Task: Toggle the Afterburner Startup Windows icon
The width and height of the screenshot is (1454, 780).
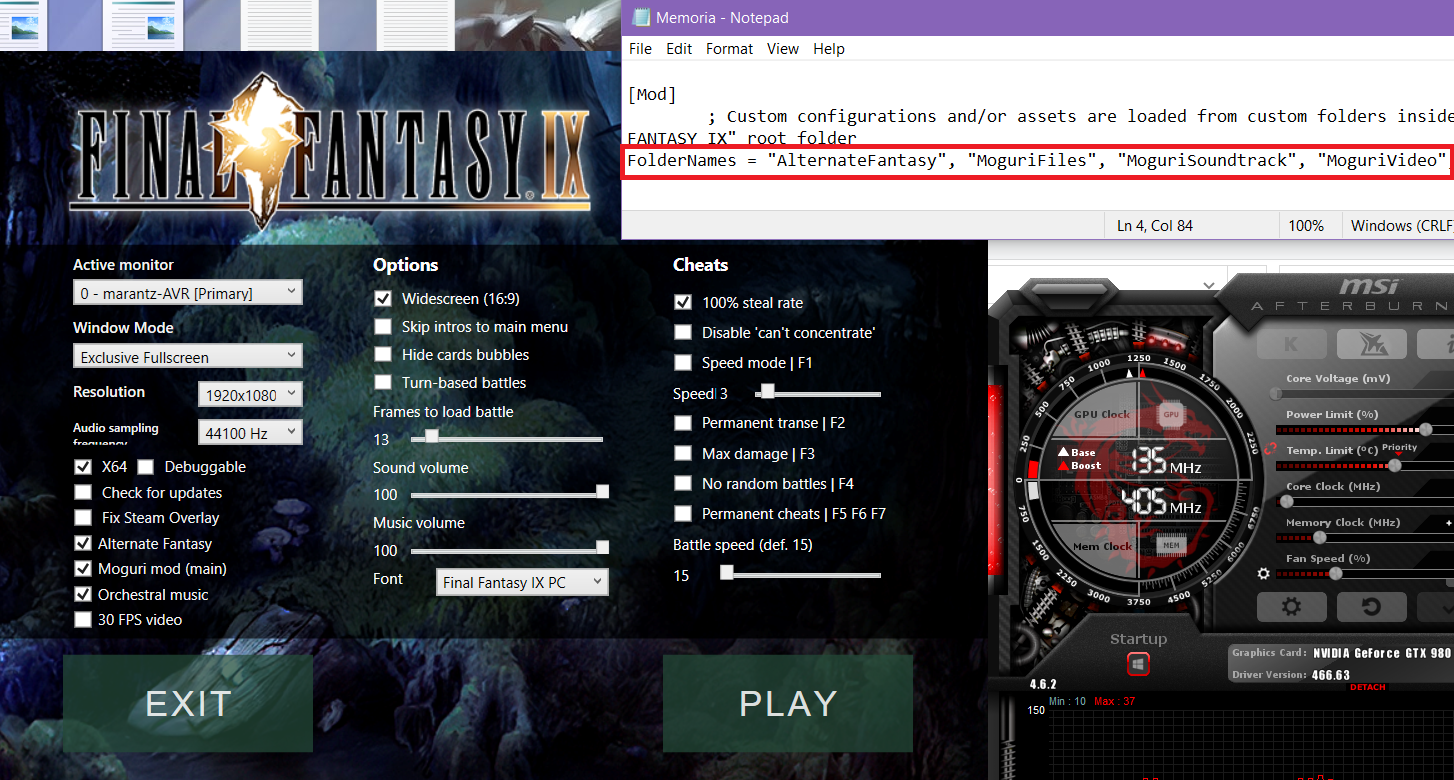Action: point(1138,663)
